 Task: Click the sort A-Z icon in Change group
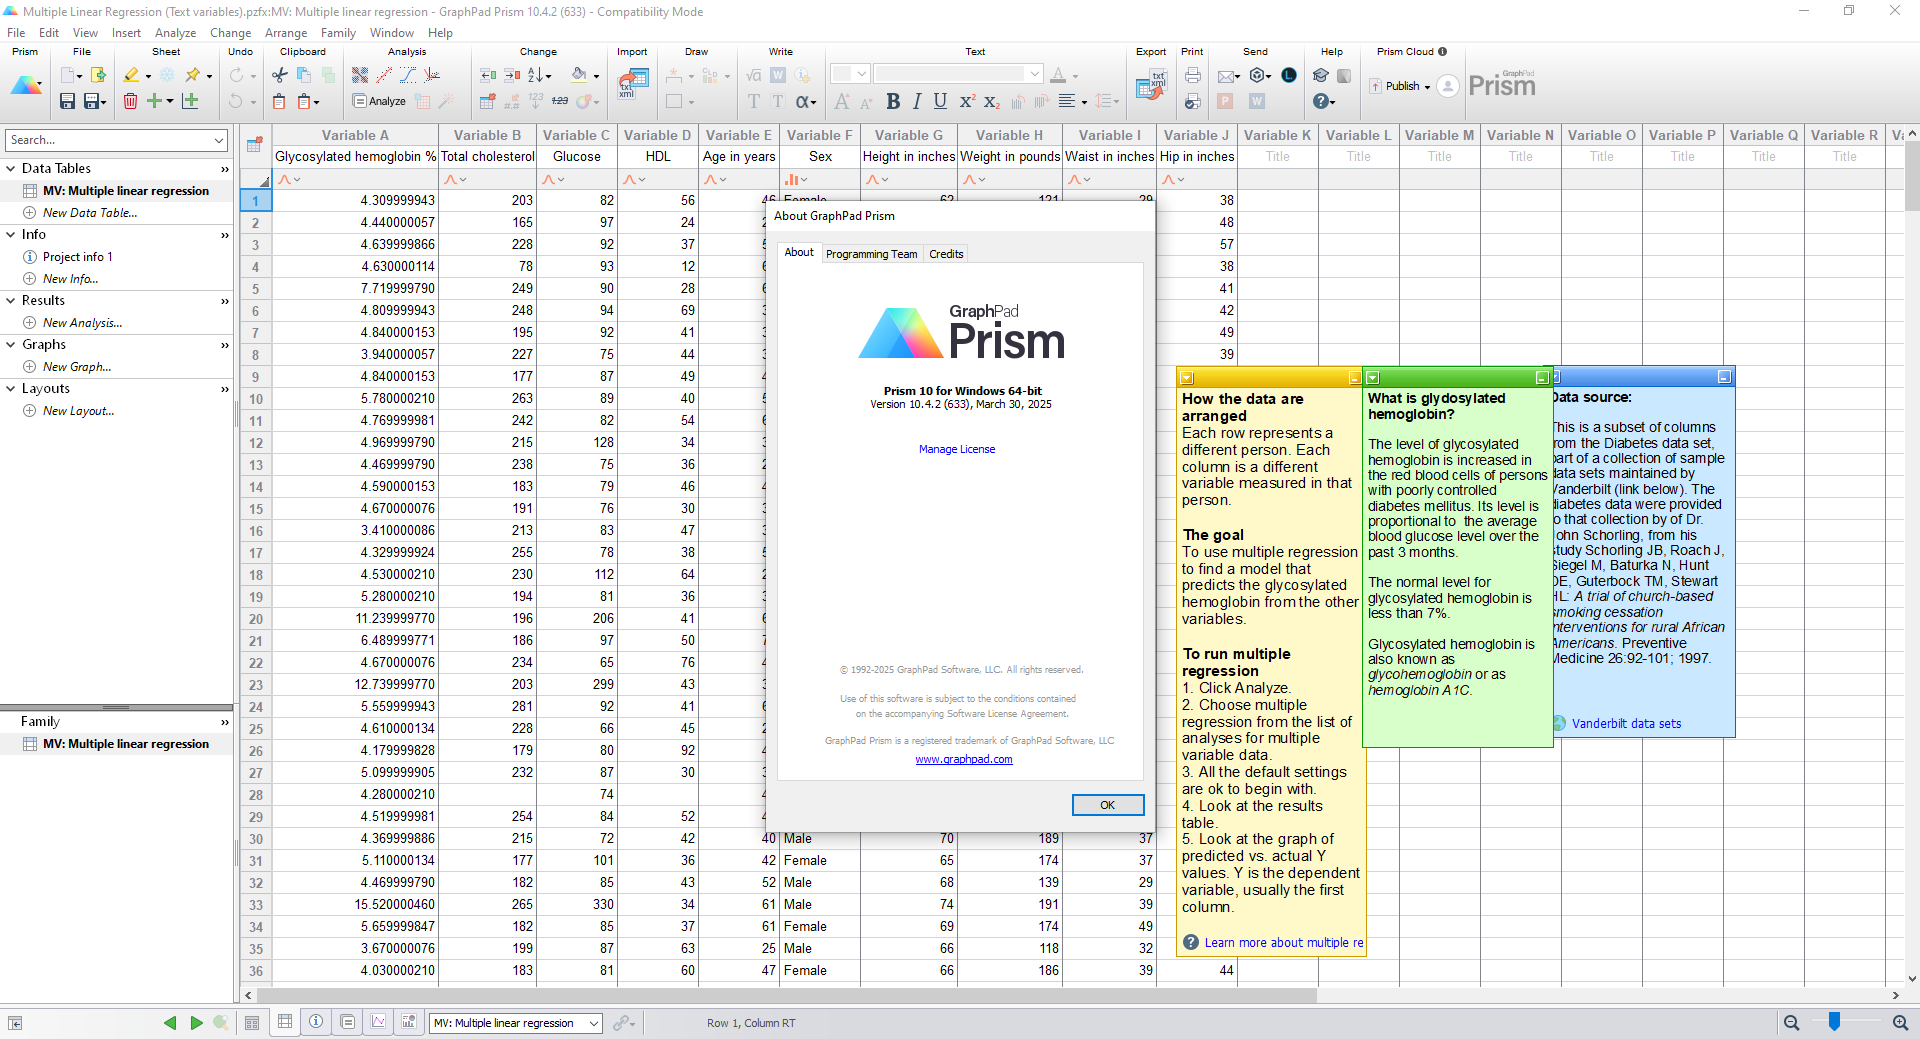[536, 75]
